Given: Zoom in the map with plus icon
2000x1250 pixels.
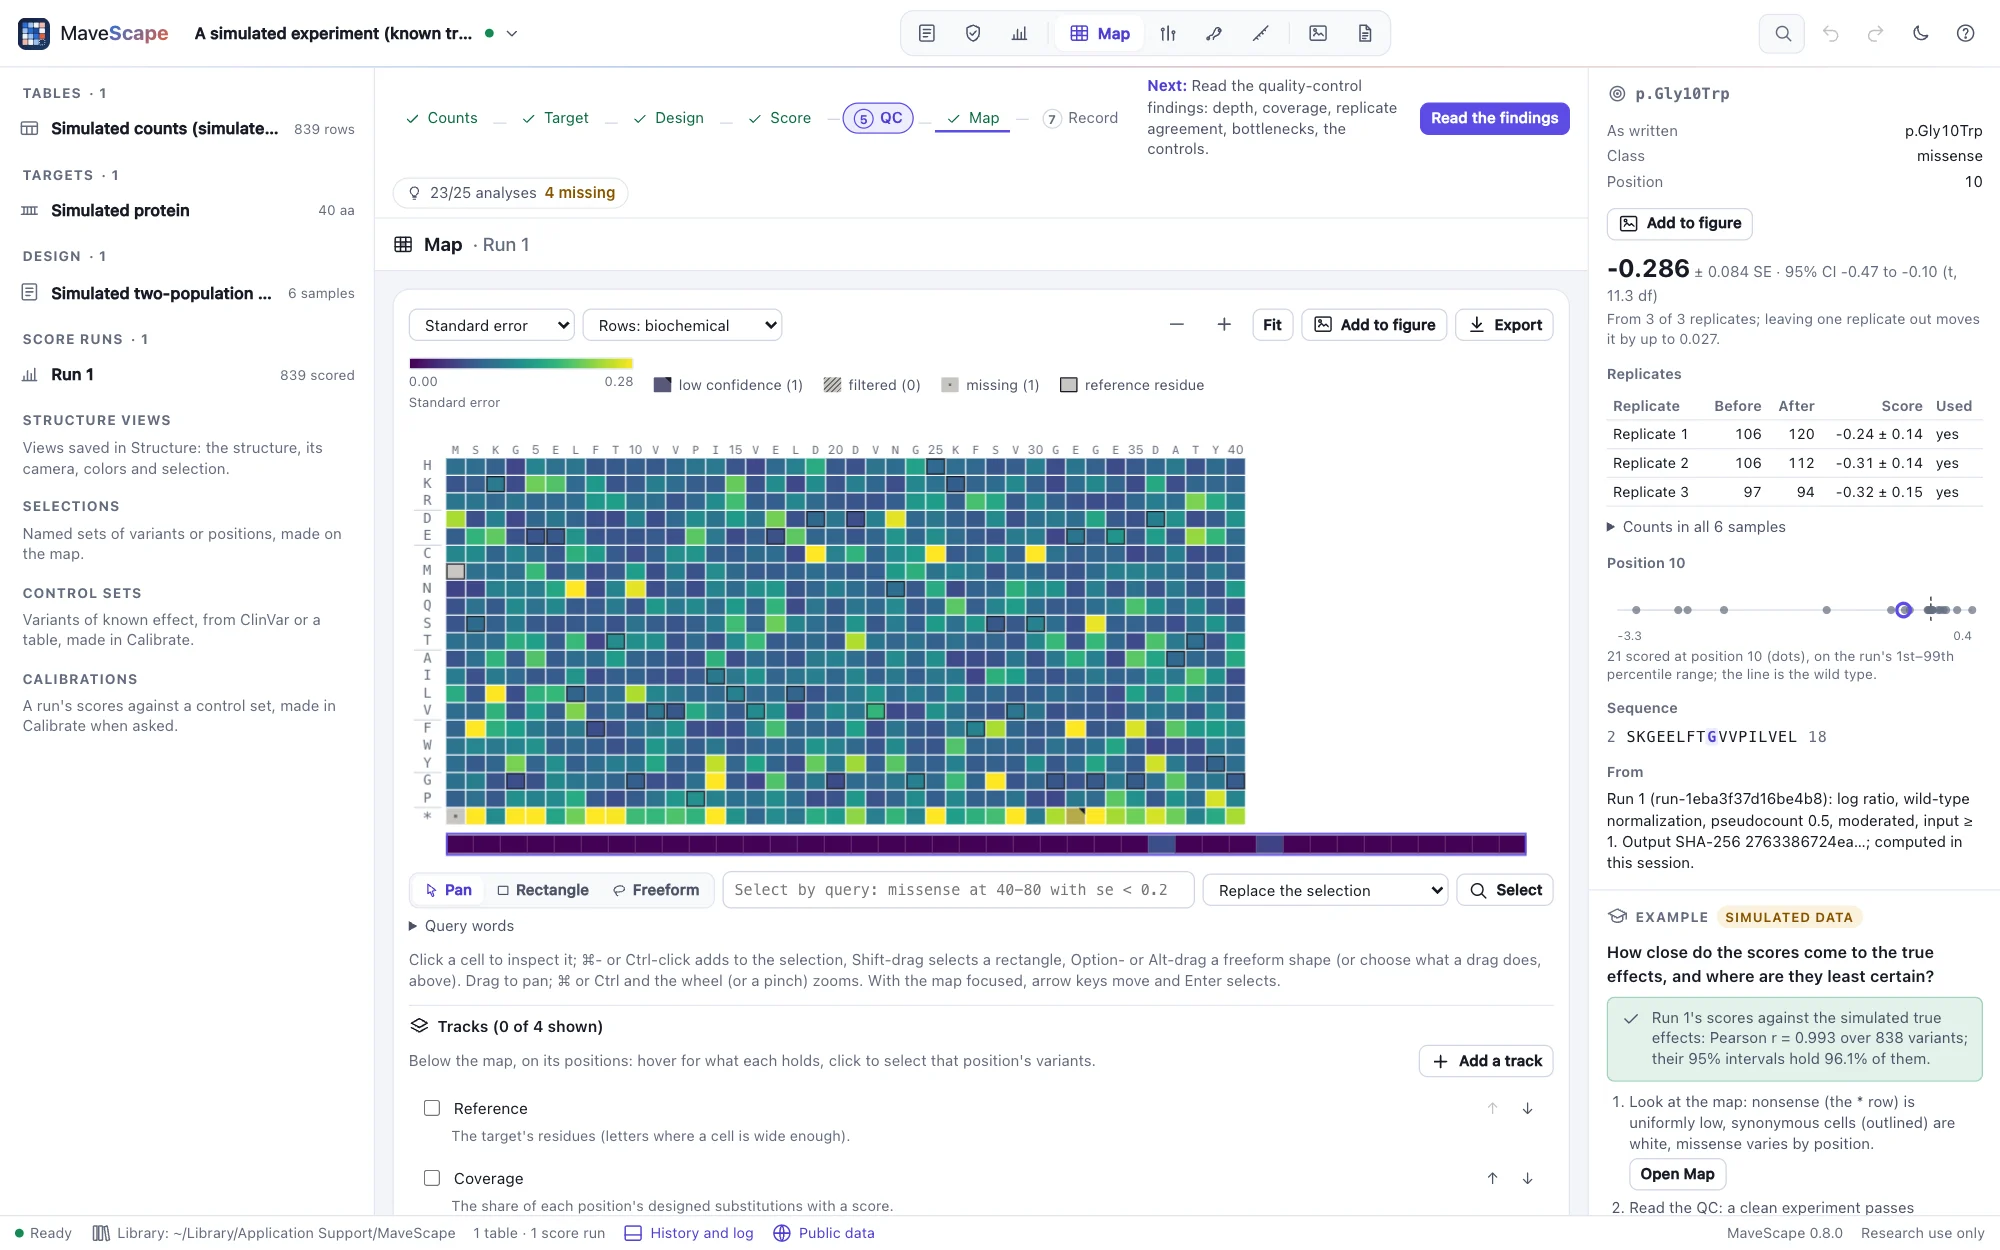Looking at the screenshot, I should 1224,324.
